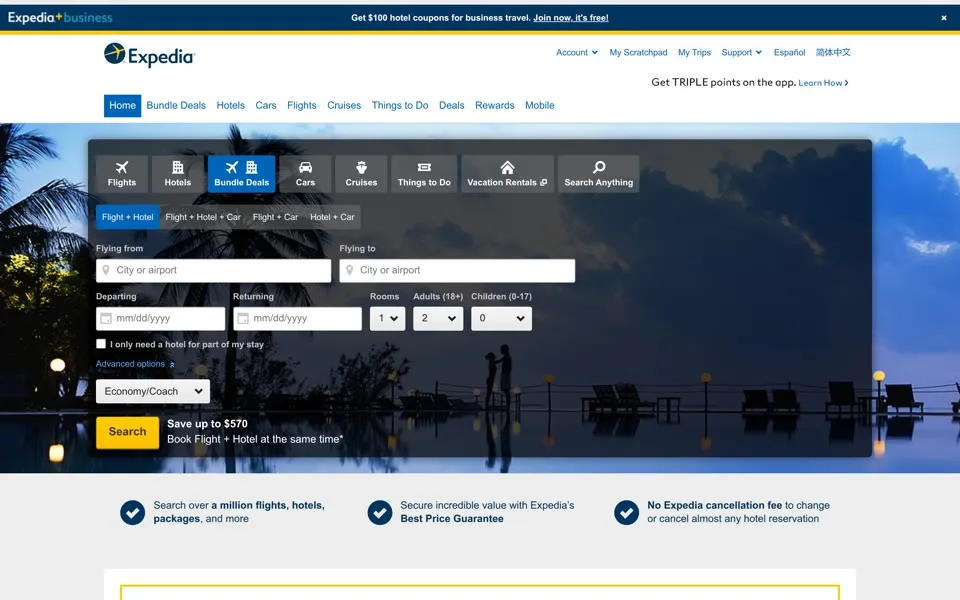This screenshot has height=600, width=960.
Task: Click location pin in Flying from field
Action: (106, 270)
